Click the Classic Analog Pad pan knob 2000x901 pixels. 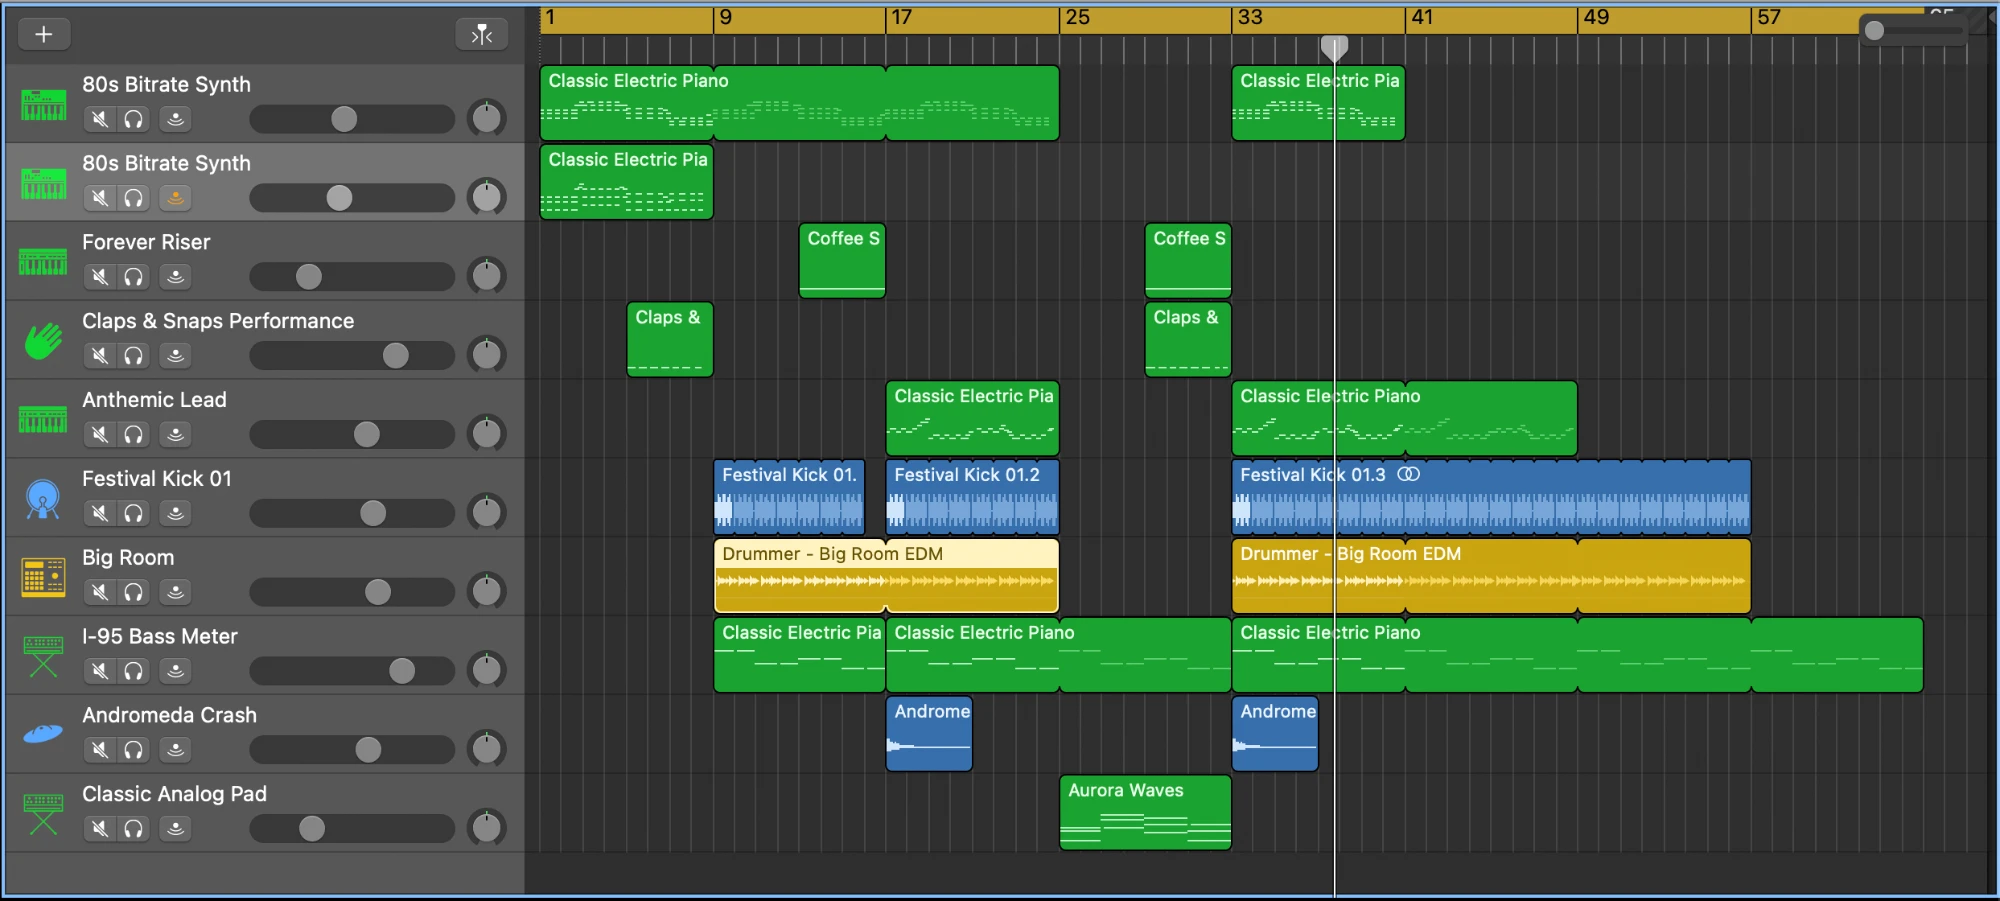487,827
